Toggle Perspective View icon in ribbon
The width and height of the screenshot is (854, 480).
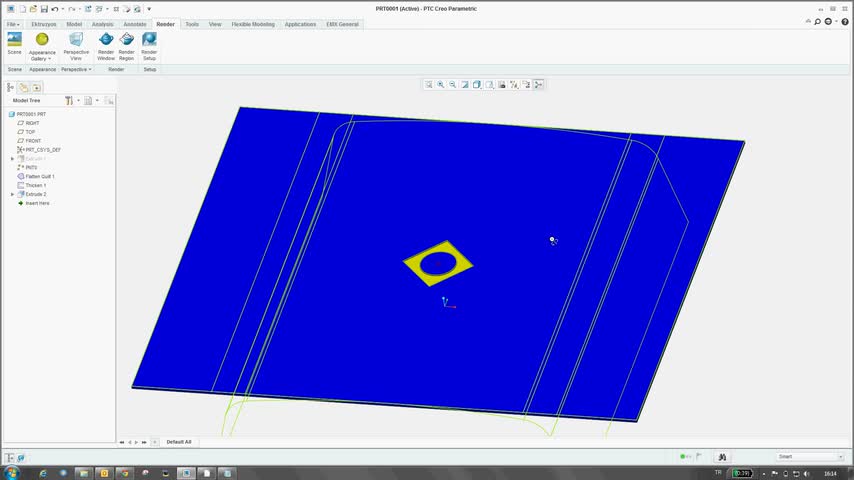click(76, 39)
